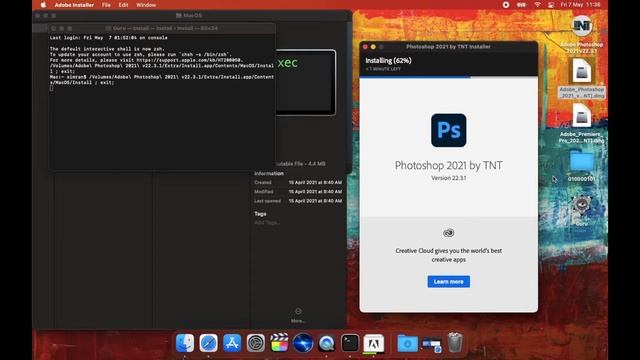Click 'Version 22.3.1' text
The height and width of the screenshot is (360, 640).
(x=449, y=178)
